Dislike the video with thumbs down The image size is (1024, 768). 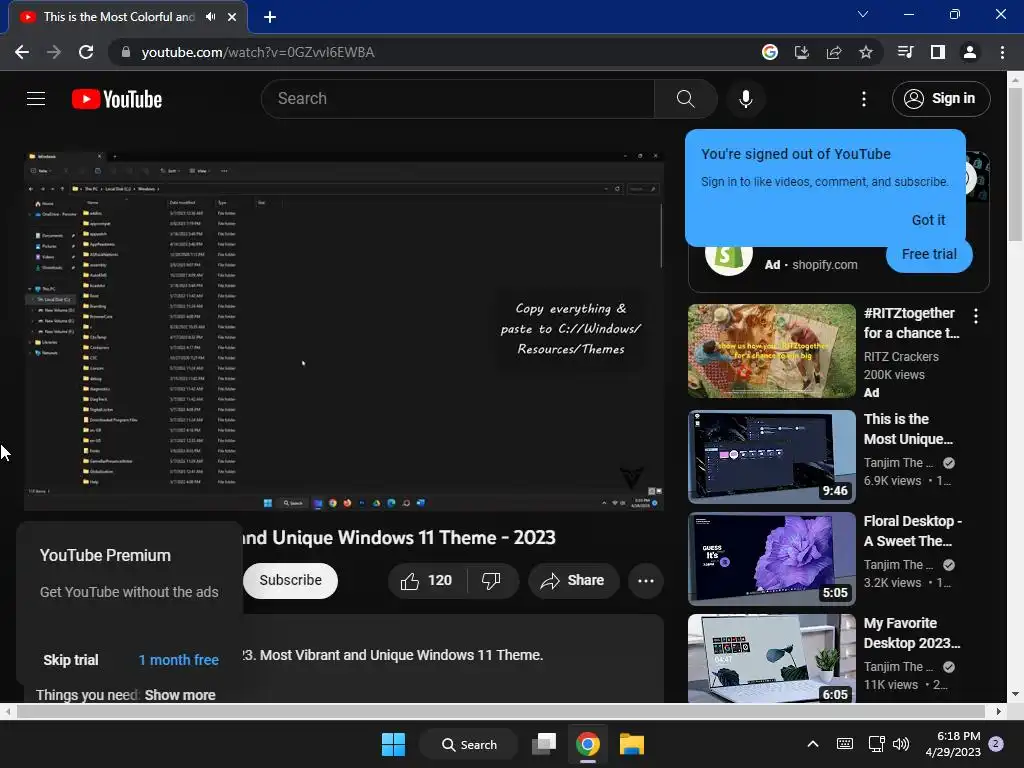[491, 581]
